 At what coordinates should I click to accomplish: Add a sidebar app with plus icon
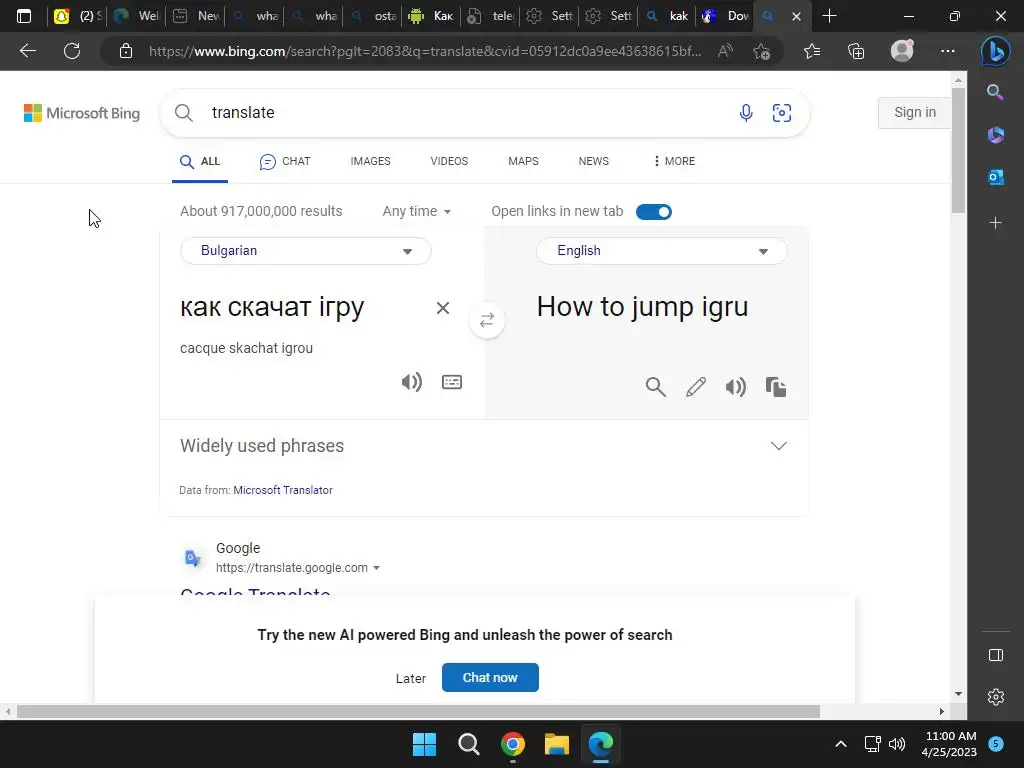click(995, 223)
